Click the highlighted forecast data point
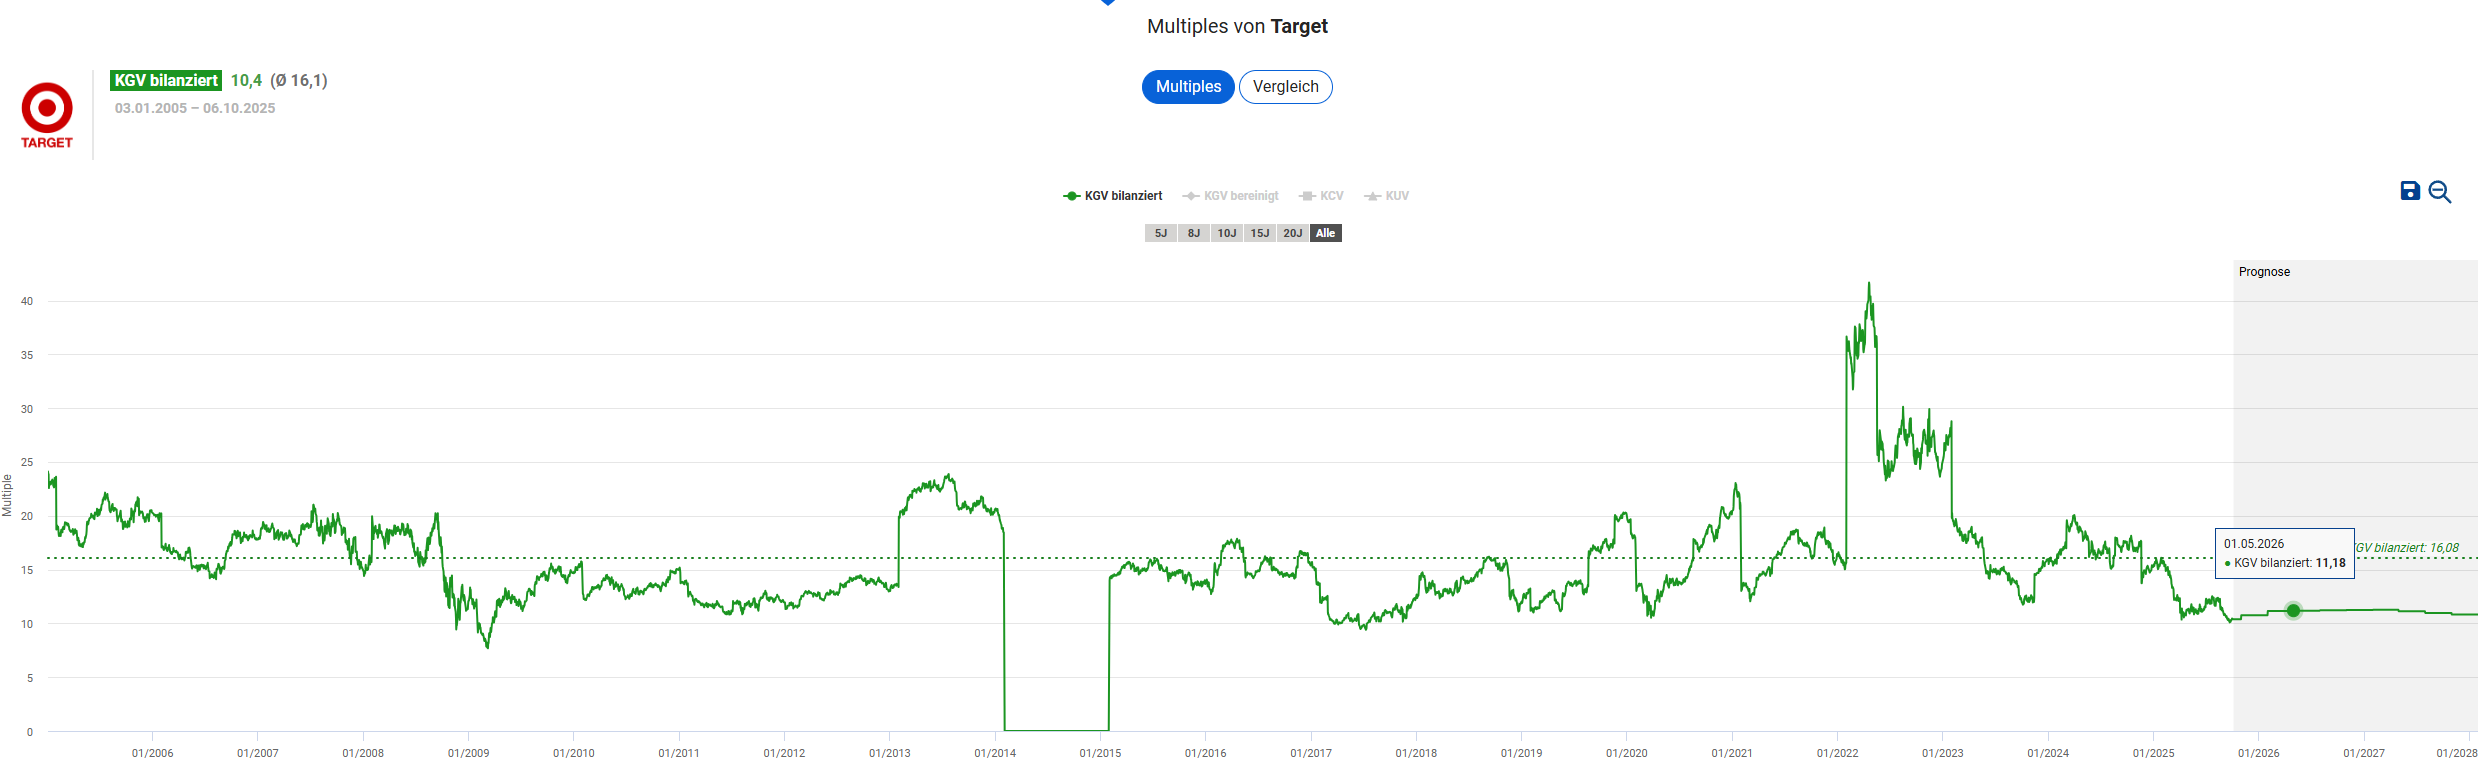The width and height of the screenshot is (2491, 782). (2294, 611)
